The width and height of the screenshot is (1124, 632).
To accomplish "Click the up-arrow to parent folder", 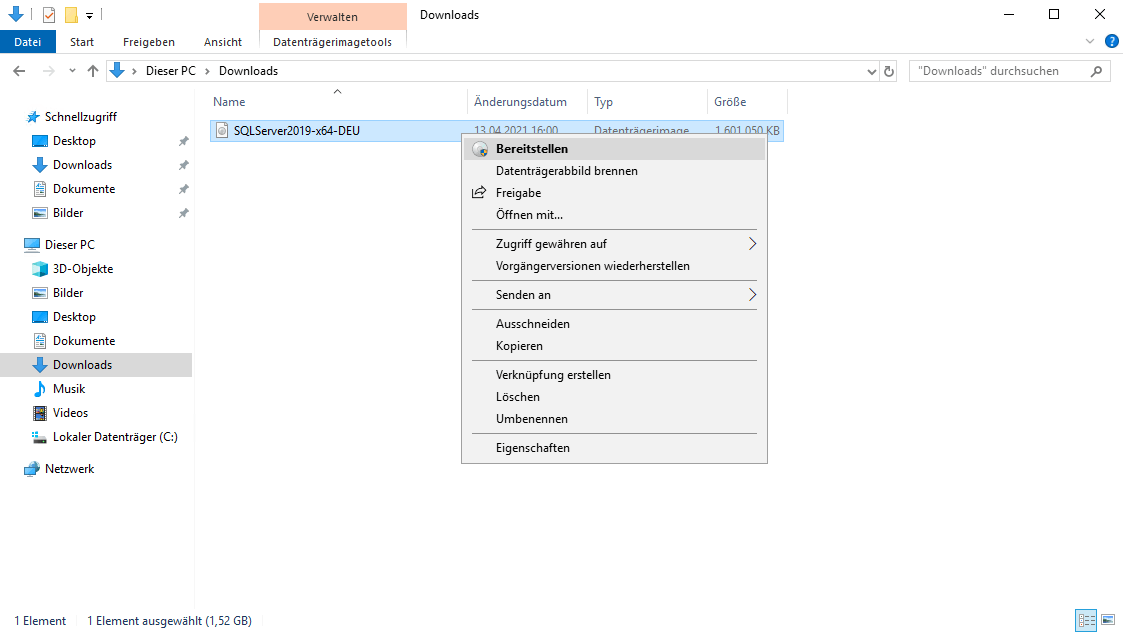I will [92, 70].
